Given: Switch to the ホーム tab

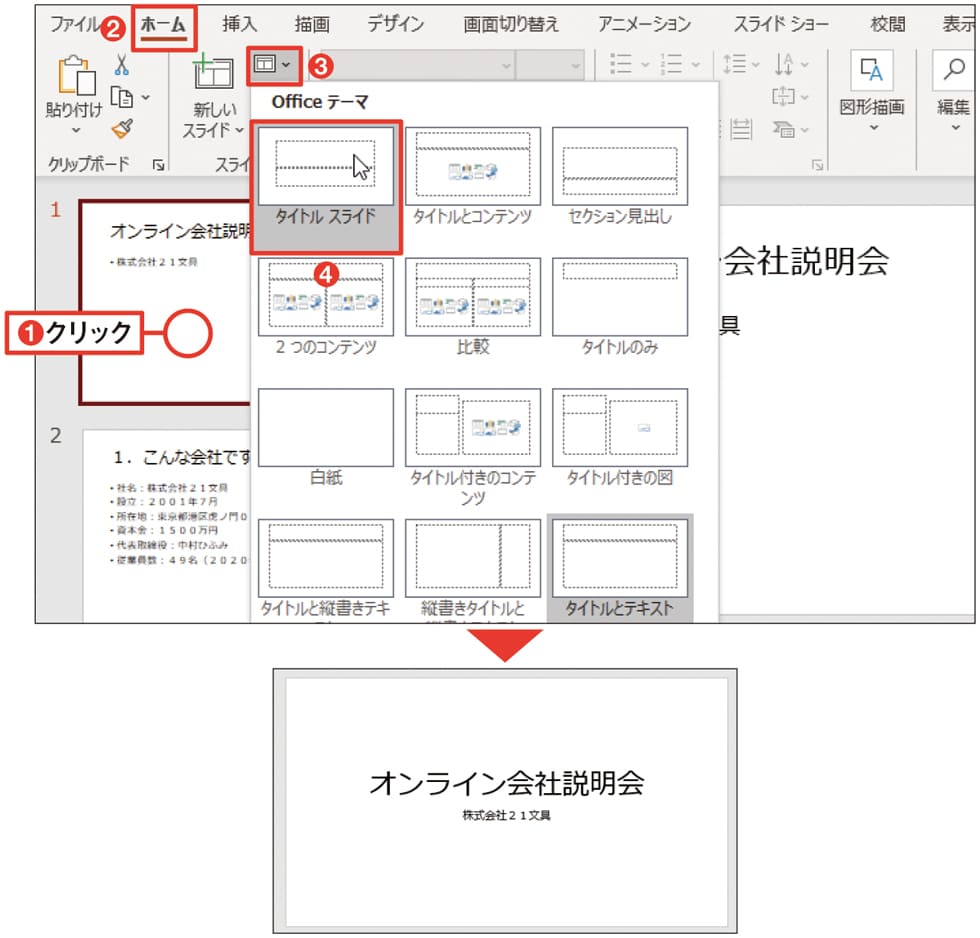Looking at the screenshot, I should pyautogui.click(x=163, y=25).
